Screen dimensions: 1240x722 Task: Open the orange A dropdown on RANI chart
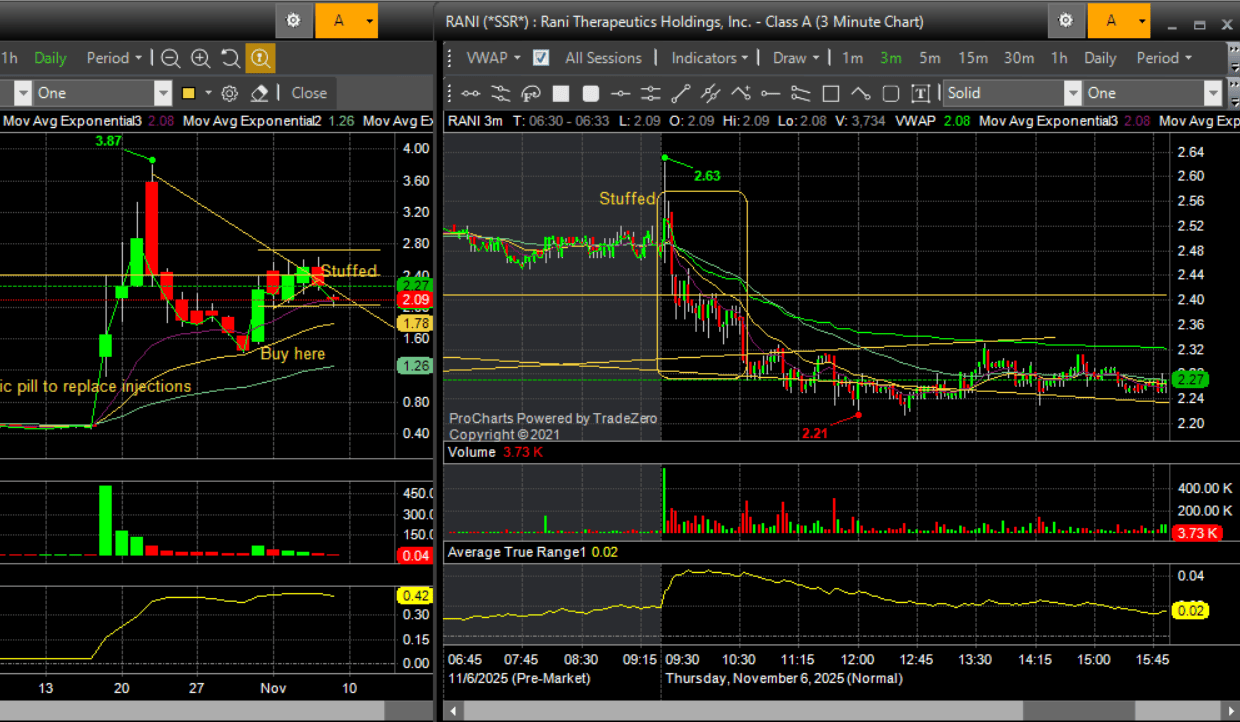[1119, 20]
